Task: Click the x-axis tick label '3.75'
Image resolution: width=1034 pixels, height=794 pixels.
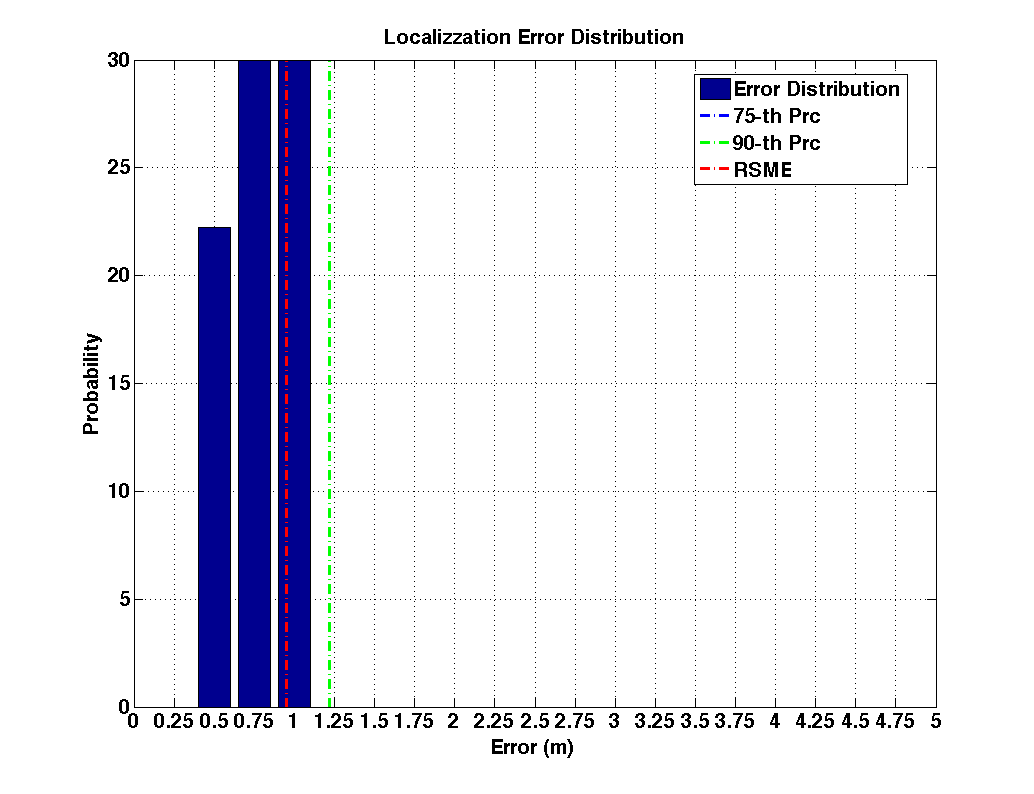Action: pyautogui.click(x=735, y=721)
